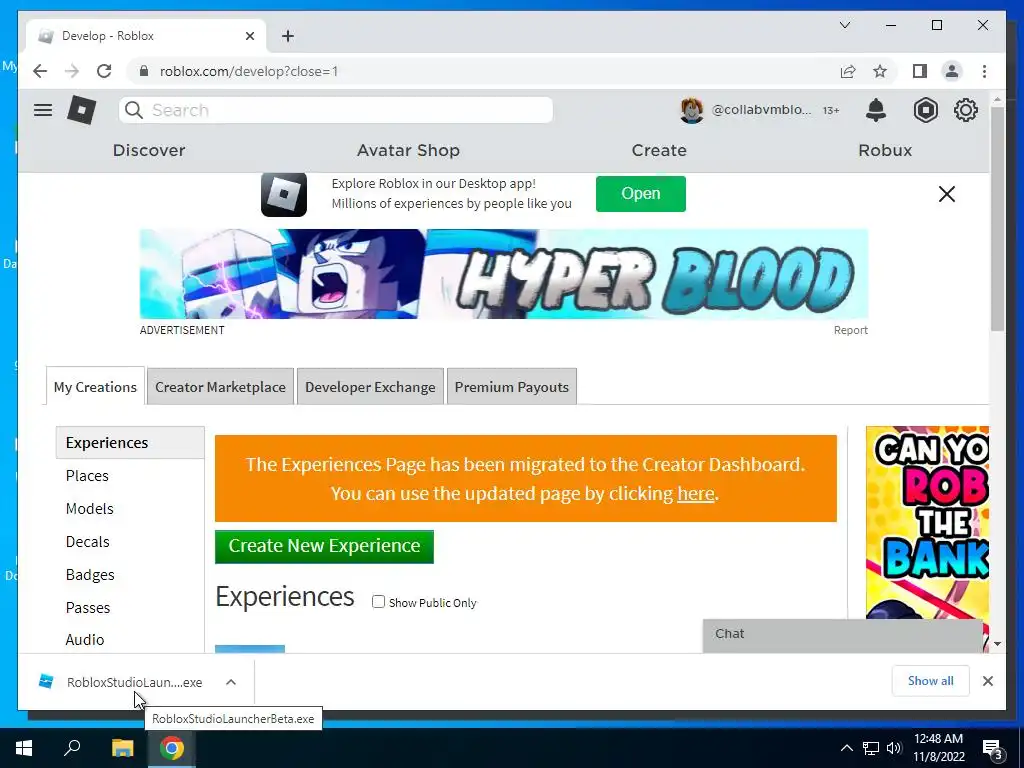1024x768 pixels.
Task: Click the @collabvmblo... username
Action: click(761, 110)
